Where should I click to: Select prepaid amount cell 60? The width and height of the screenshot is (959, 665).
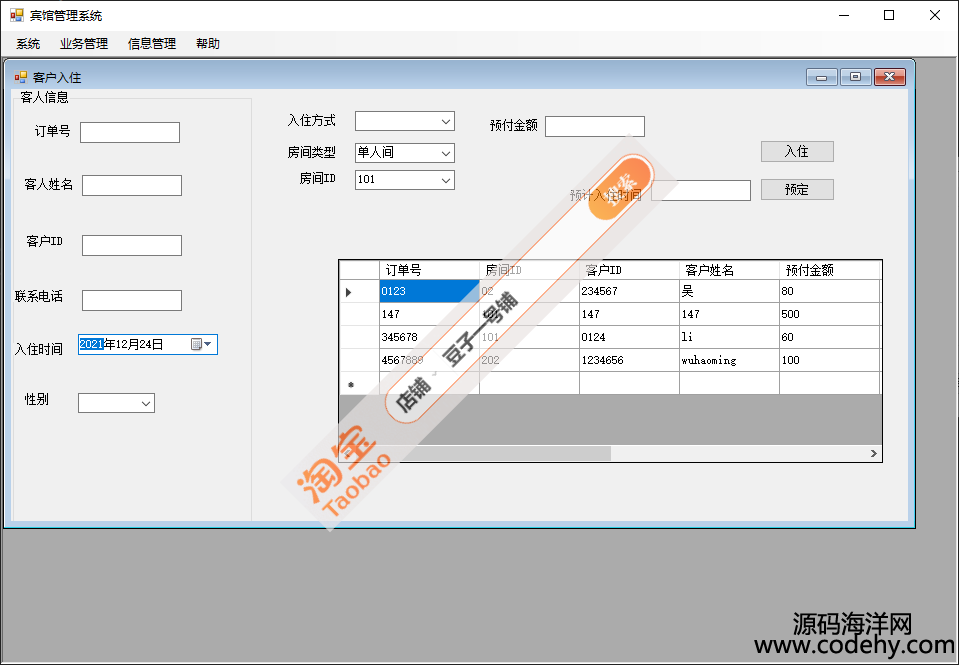pyautogui.click(x=830, y=337)
